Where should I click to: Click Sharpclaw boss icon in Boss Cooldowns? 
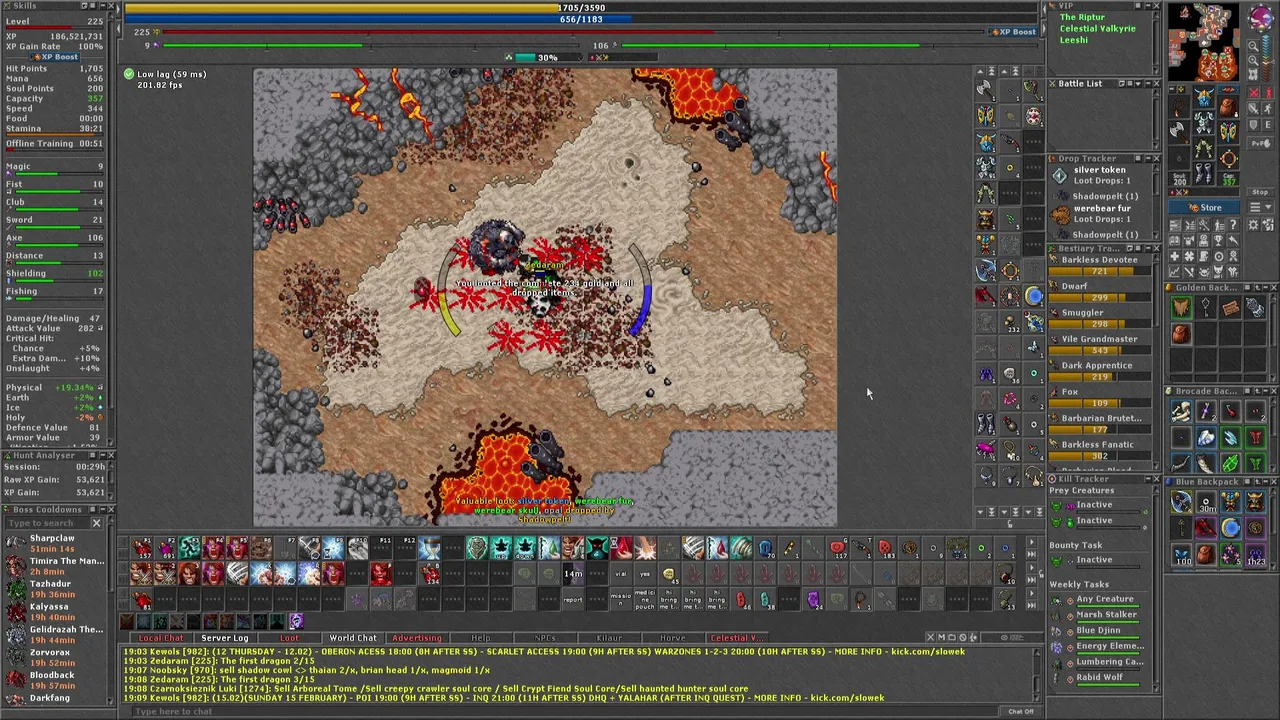14,541
